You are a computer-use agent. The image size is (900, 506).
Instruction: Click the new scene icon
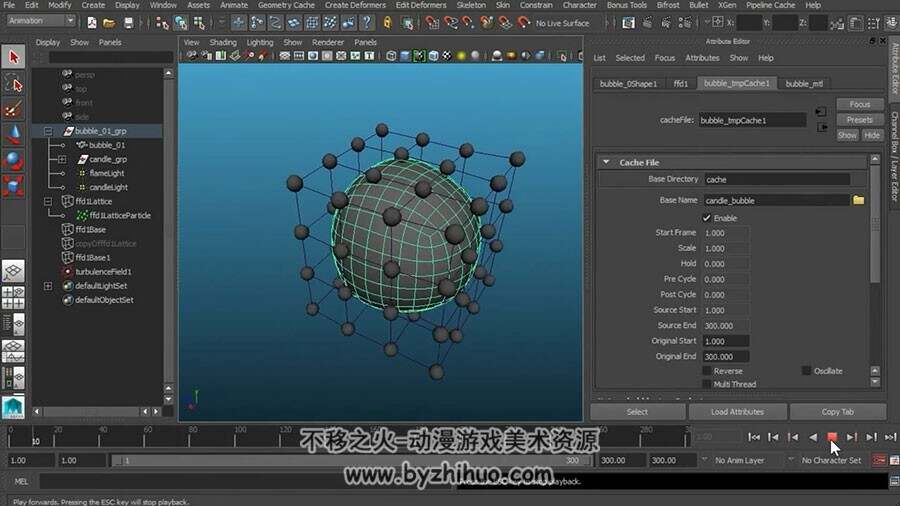pyautogui.click(x=92, y=23)
